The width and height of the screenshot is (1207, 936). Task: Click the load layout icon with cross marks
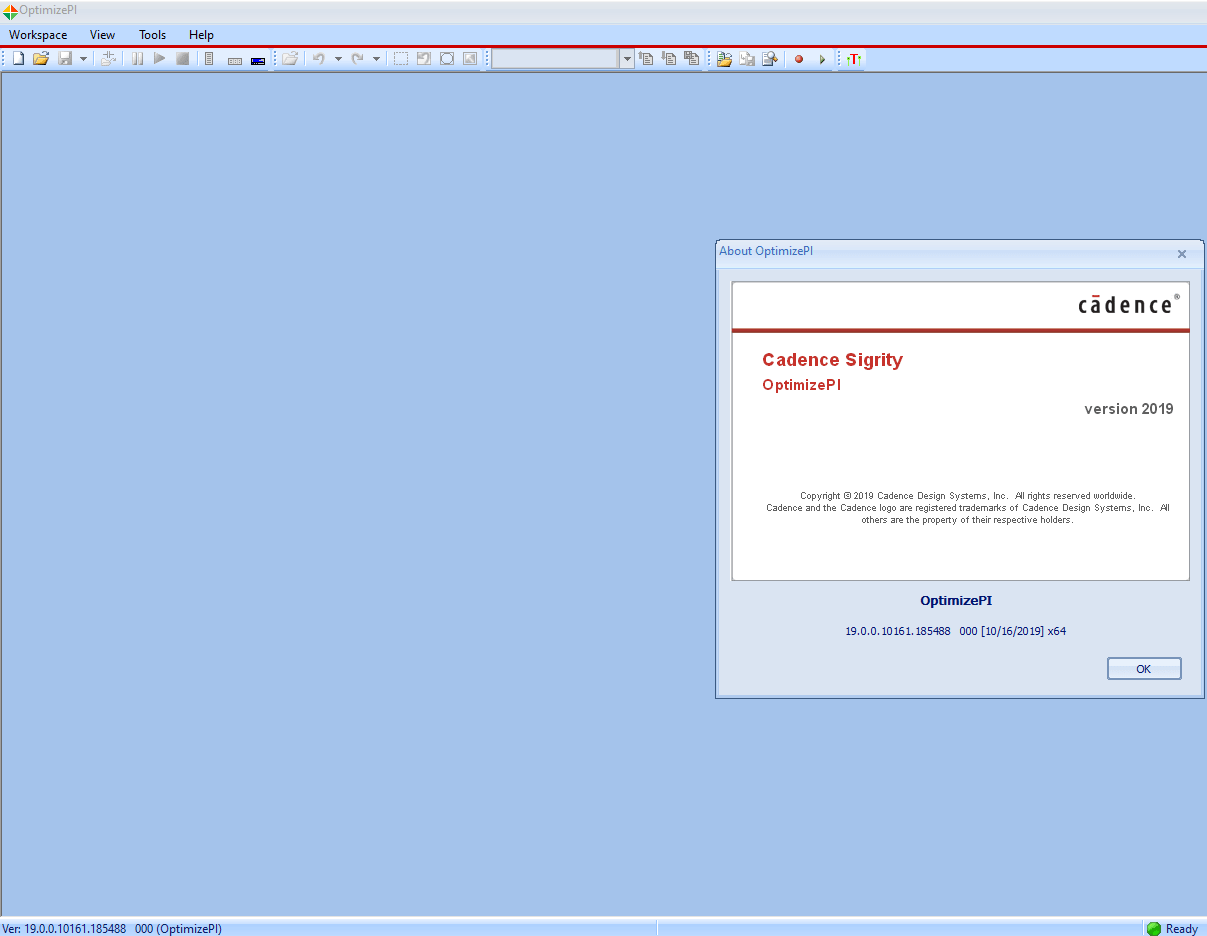[108, 59]
